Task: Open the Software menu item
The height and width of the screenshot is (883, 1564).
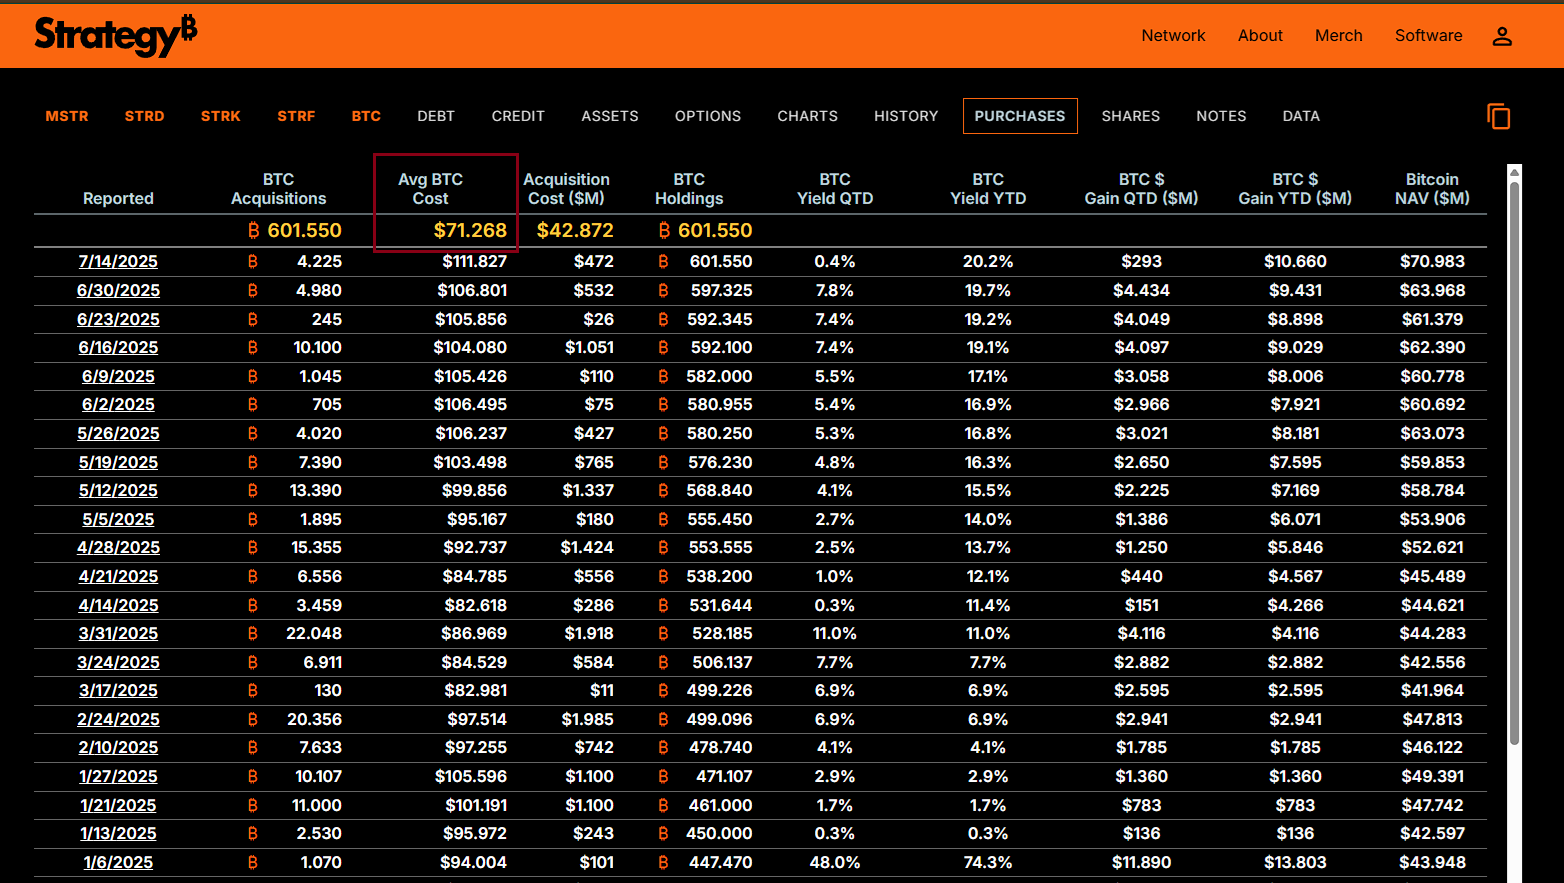Action: click(1428, 36)
